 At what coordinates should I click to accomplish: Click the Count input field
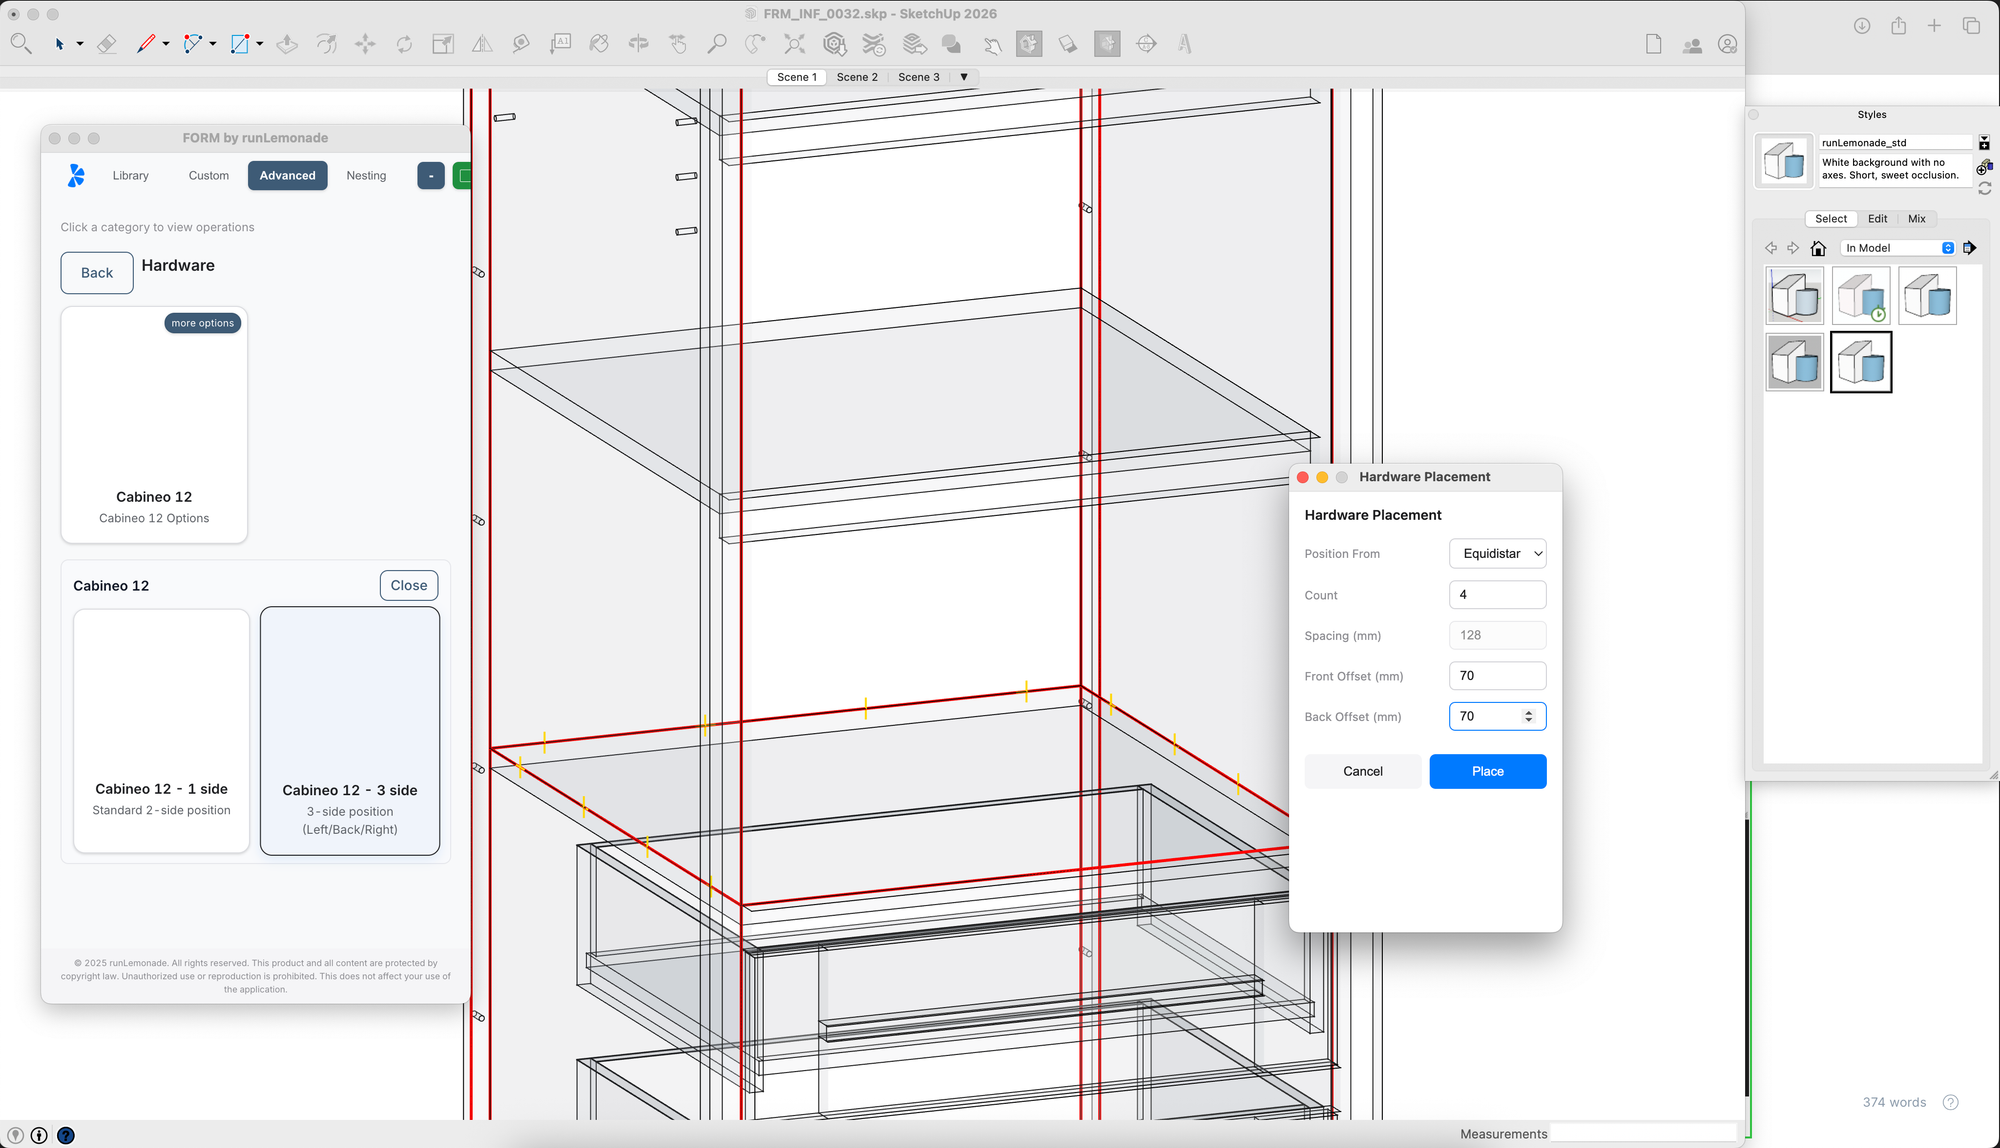pos(1497,595)
